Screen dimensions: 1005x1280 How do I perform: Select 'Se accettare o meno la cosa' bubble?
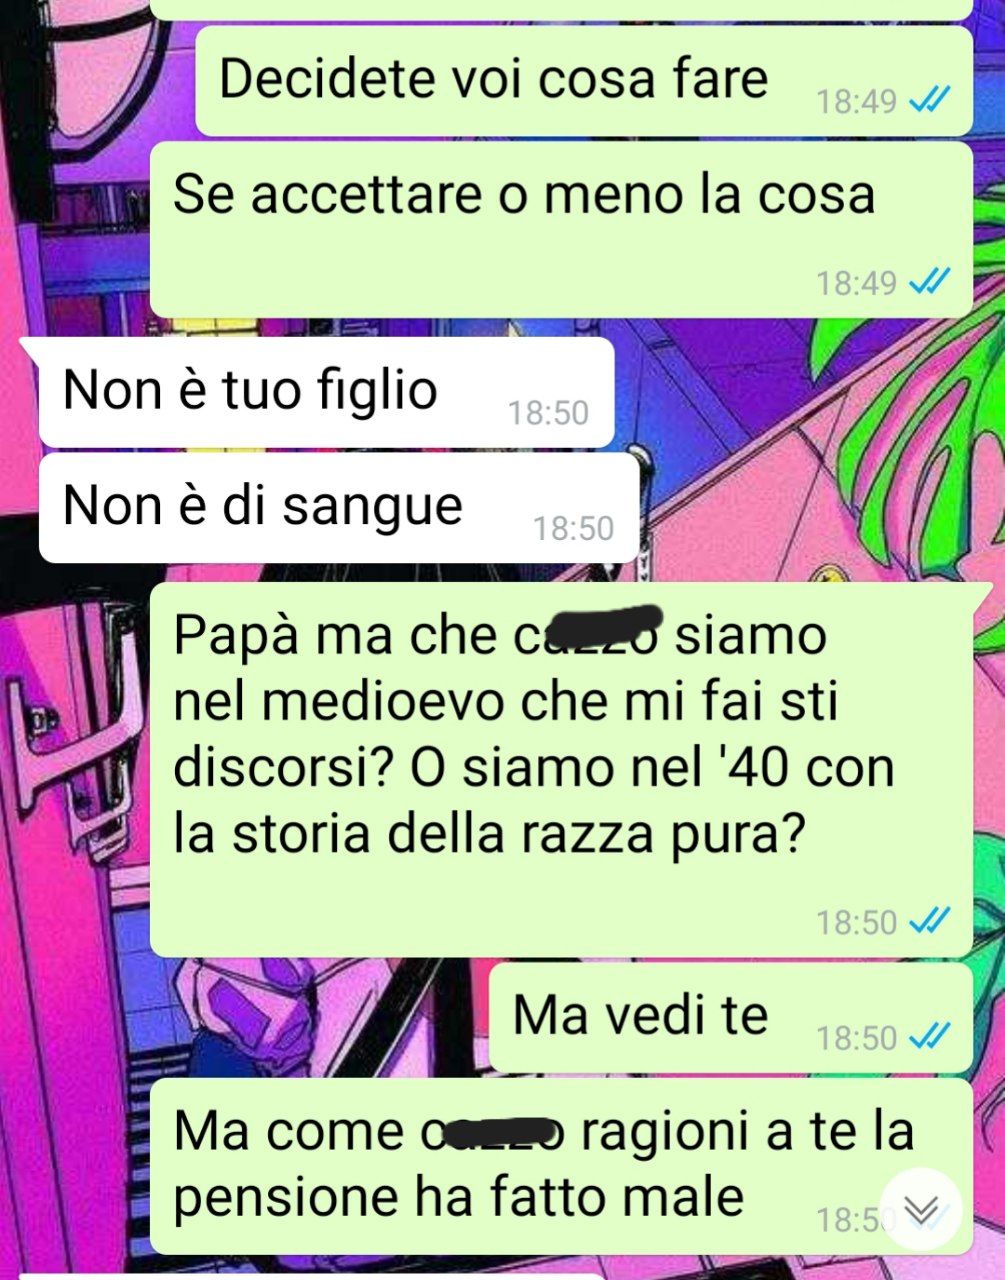(x=561, y=230)
